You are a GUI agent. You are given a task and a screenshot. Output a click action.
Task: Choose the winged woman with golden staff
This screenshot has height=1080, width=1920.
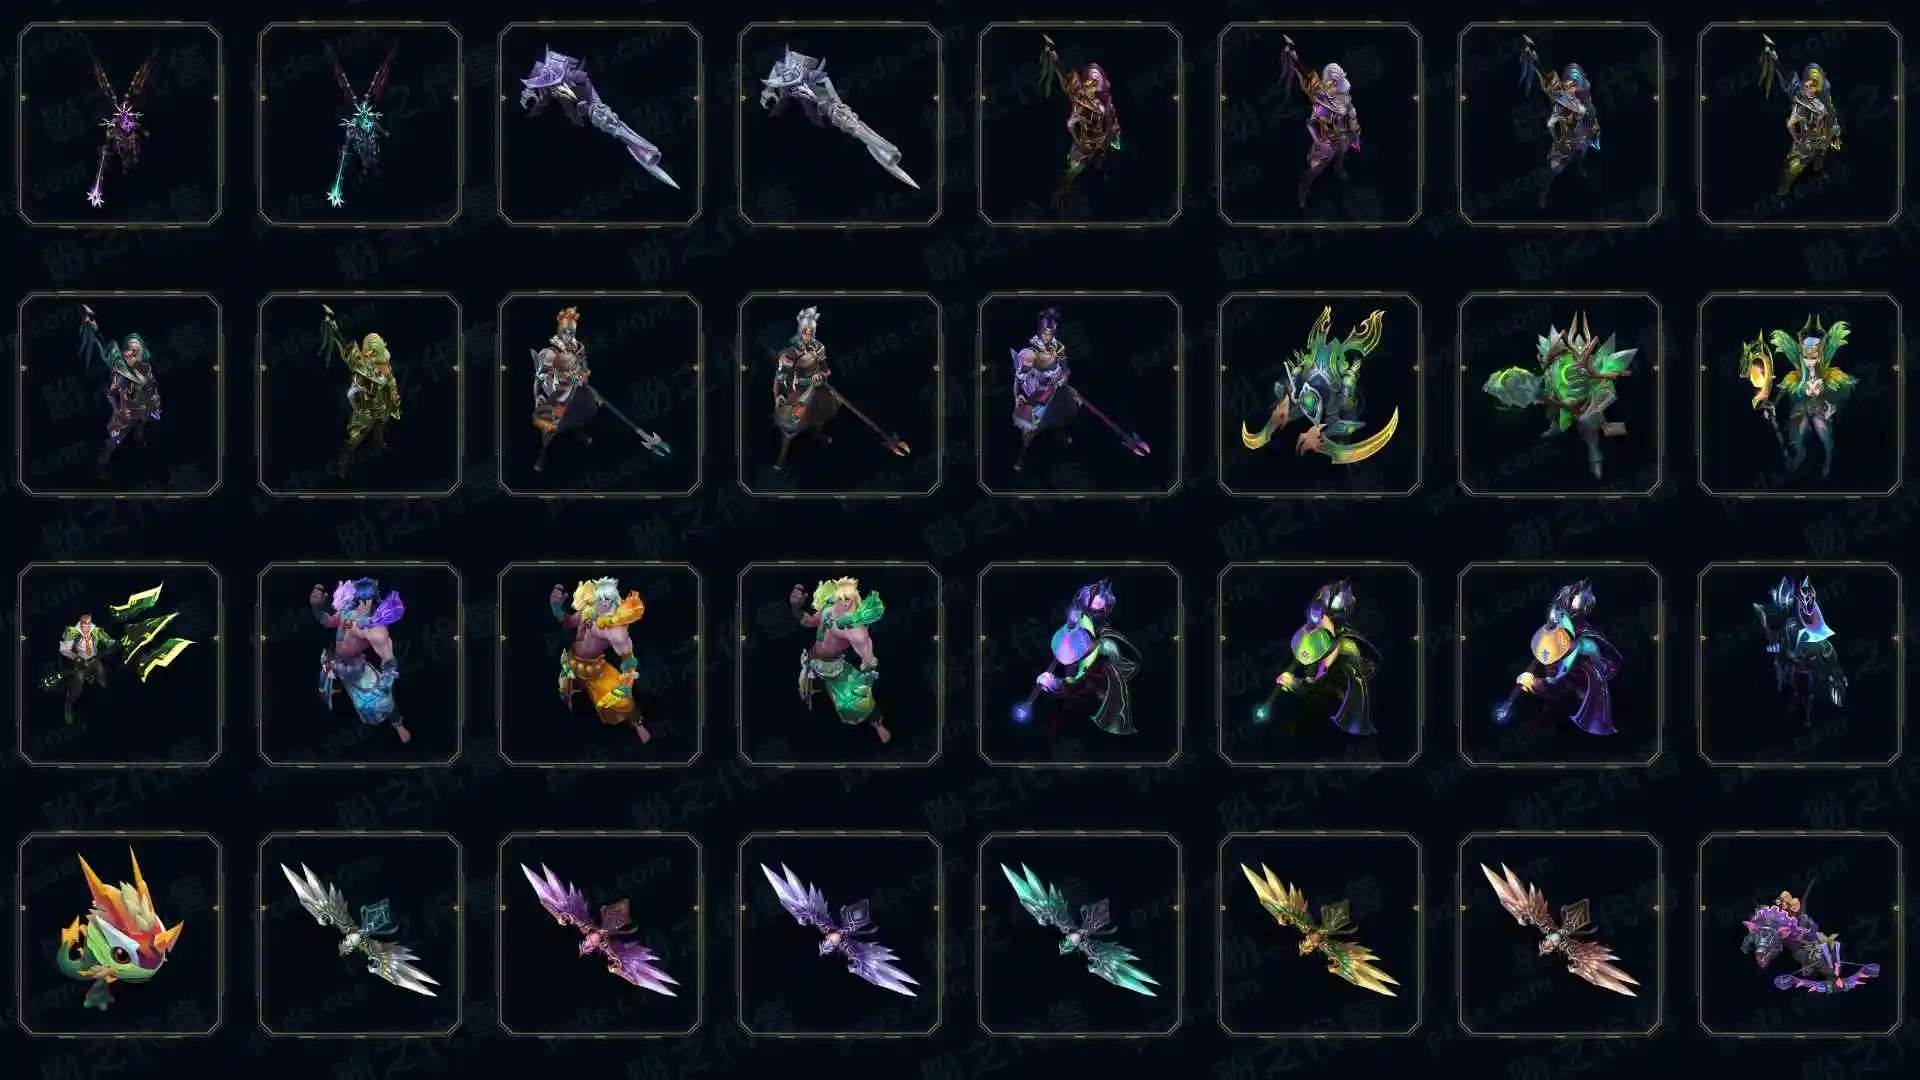point(1800,394)
